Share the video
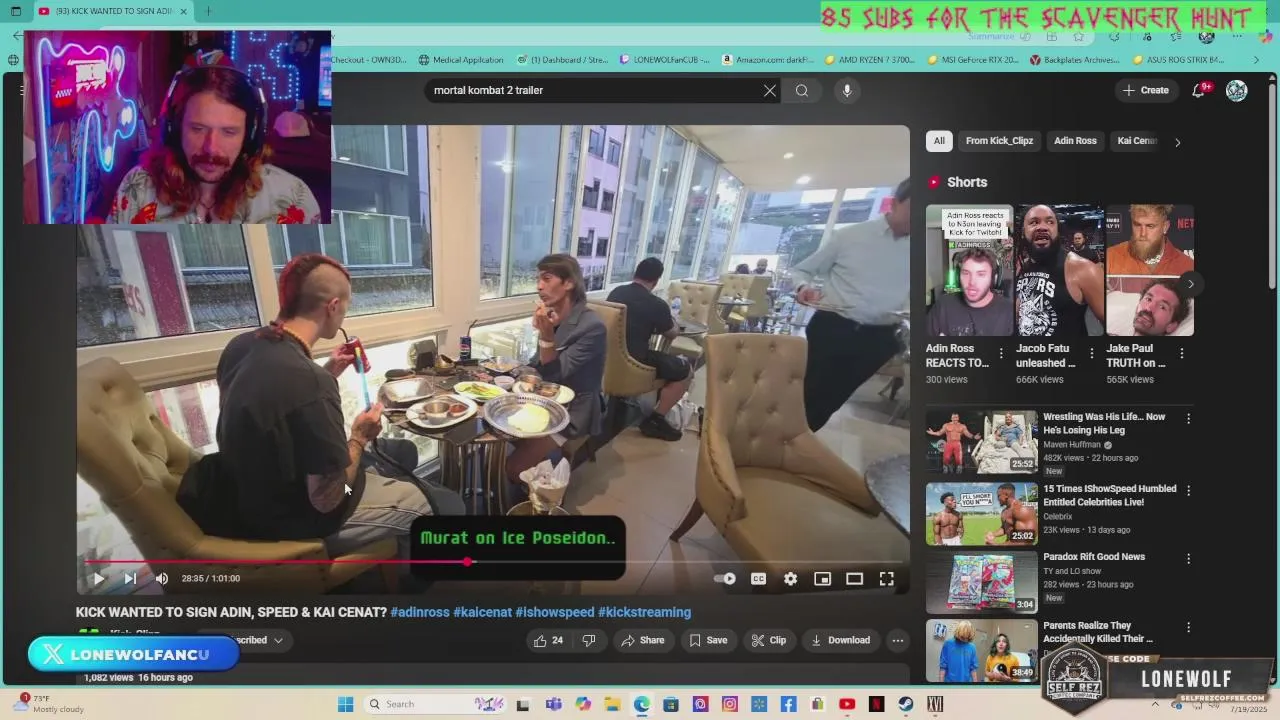 (x=642, y=640)
